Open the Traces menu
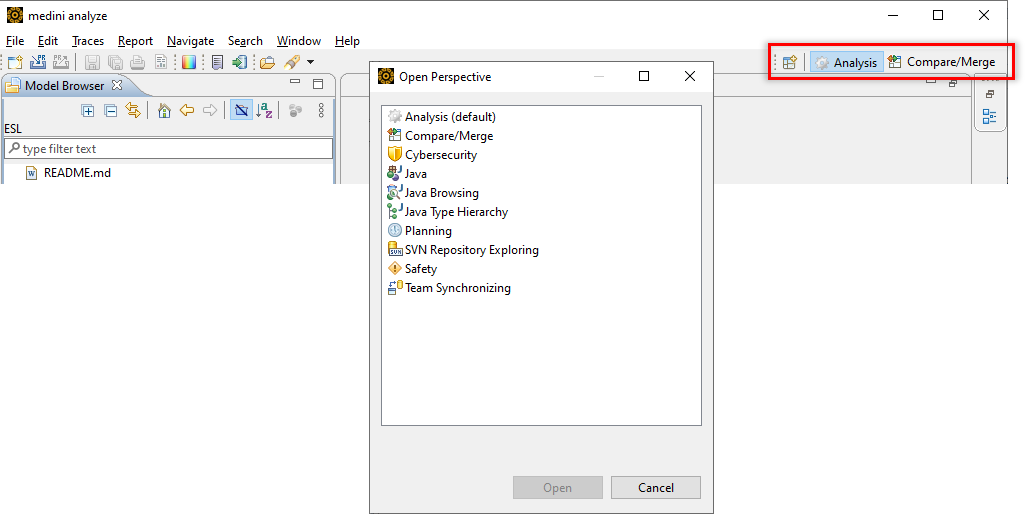The width and height of the screenshot is (1025, 514). [88, 41]
